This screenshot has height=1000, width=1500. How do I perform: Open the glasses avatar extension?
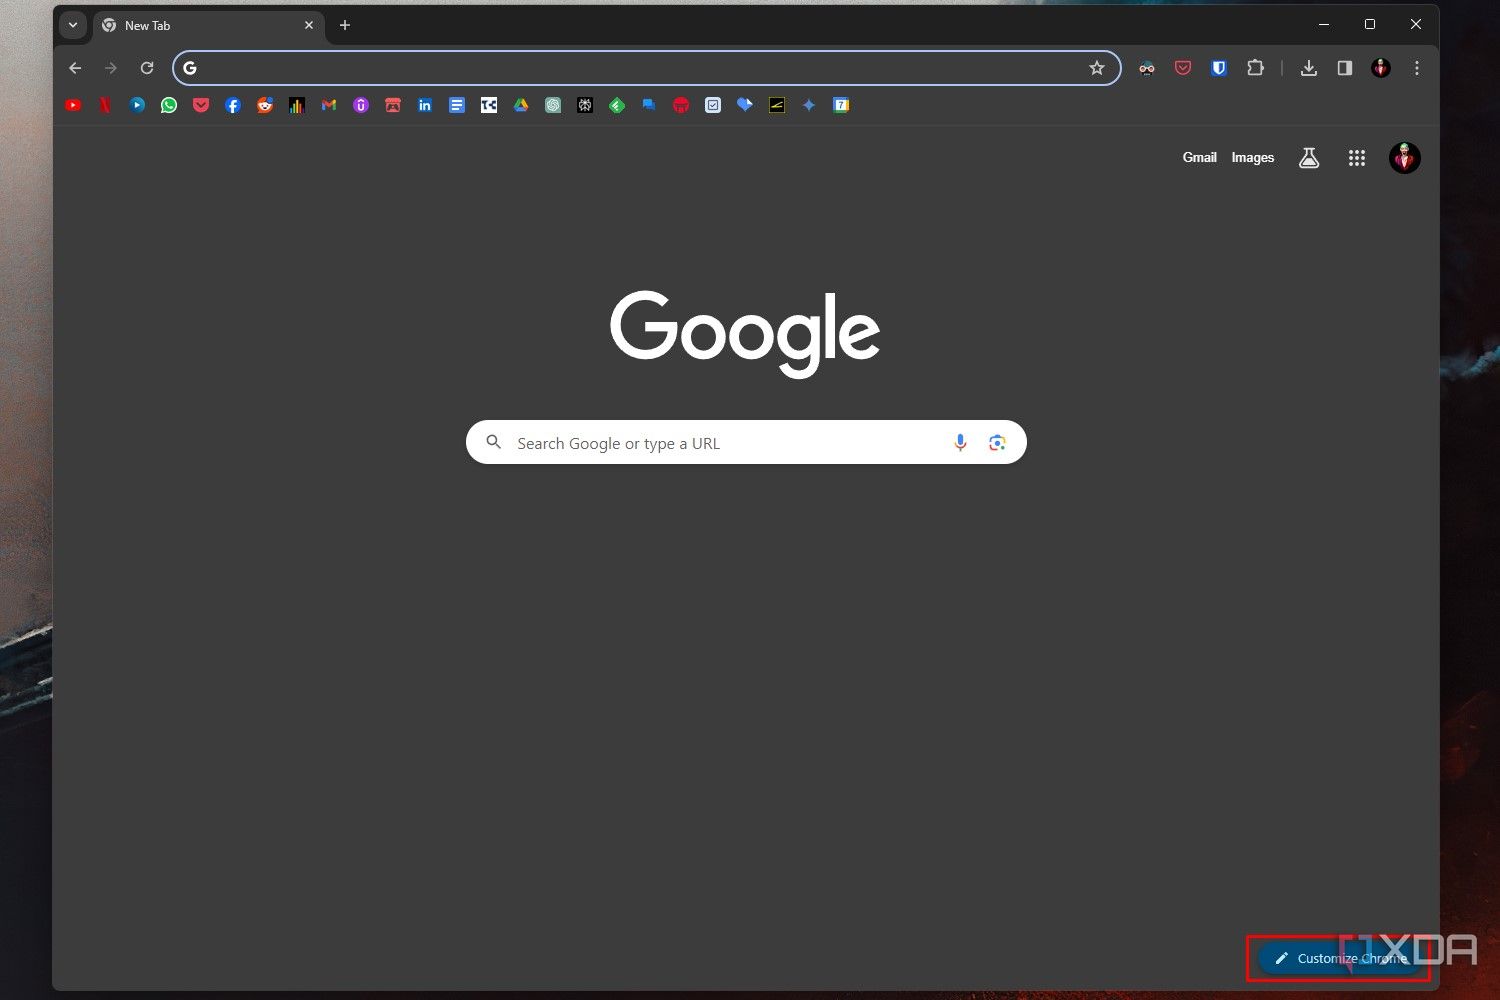[x=1147, y=68]
